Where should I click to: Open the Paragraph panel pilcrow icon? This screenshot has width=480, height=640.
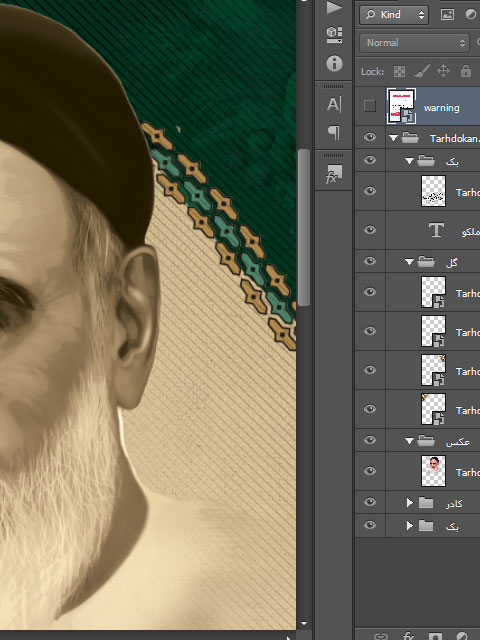(x=334, y=133)
